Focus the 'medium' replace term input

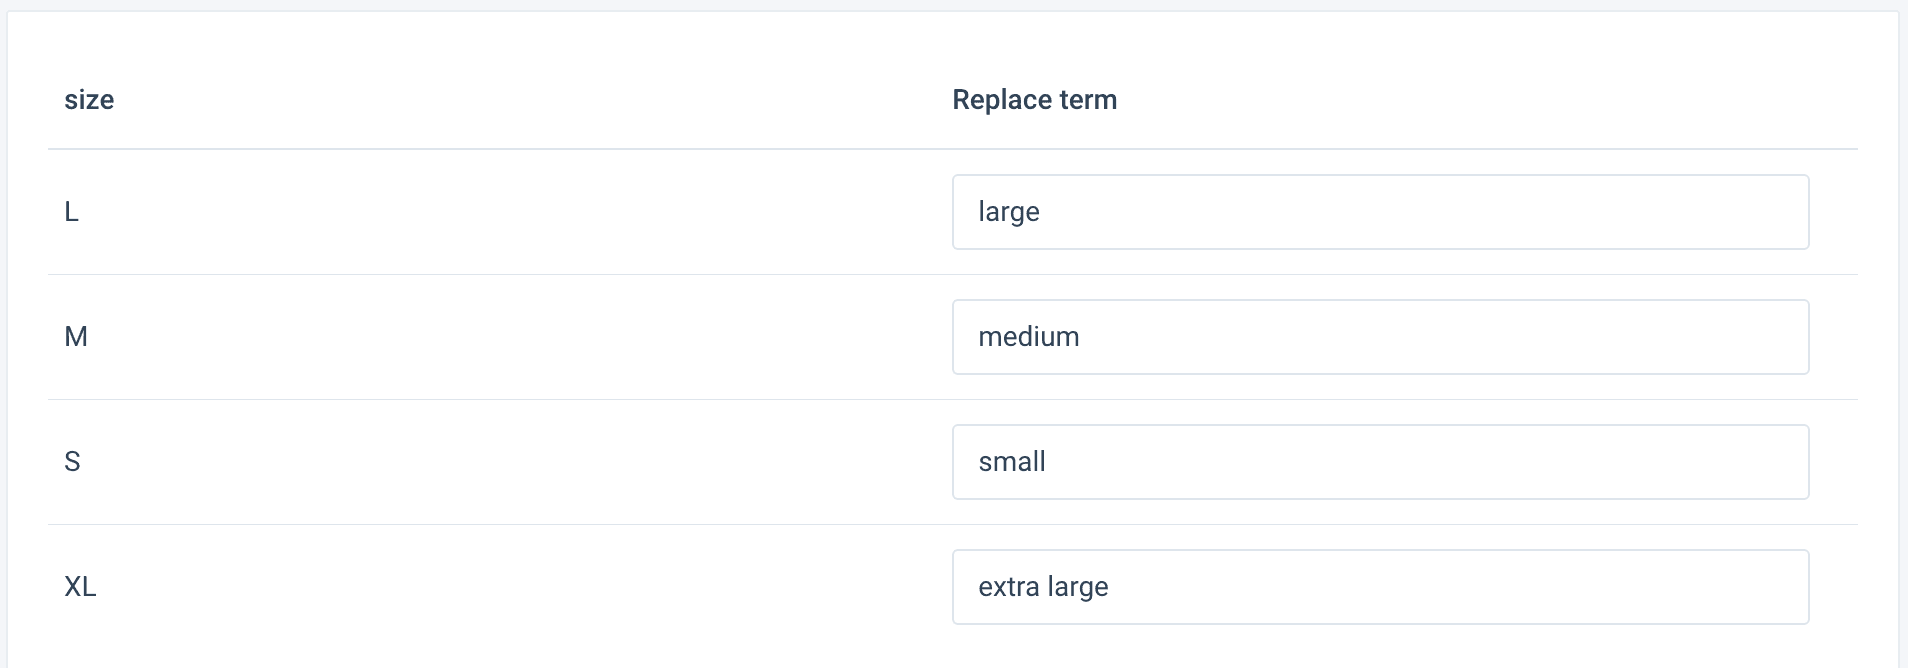tap(1380, 337)
